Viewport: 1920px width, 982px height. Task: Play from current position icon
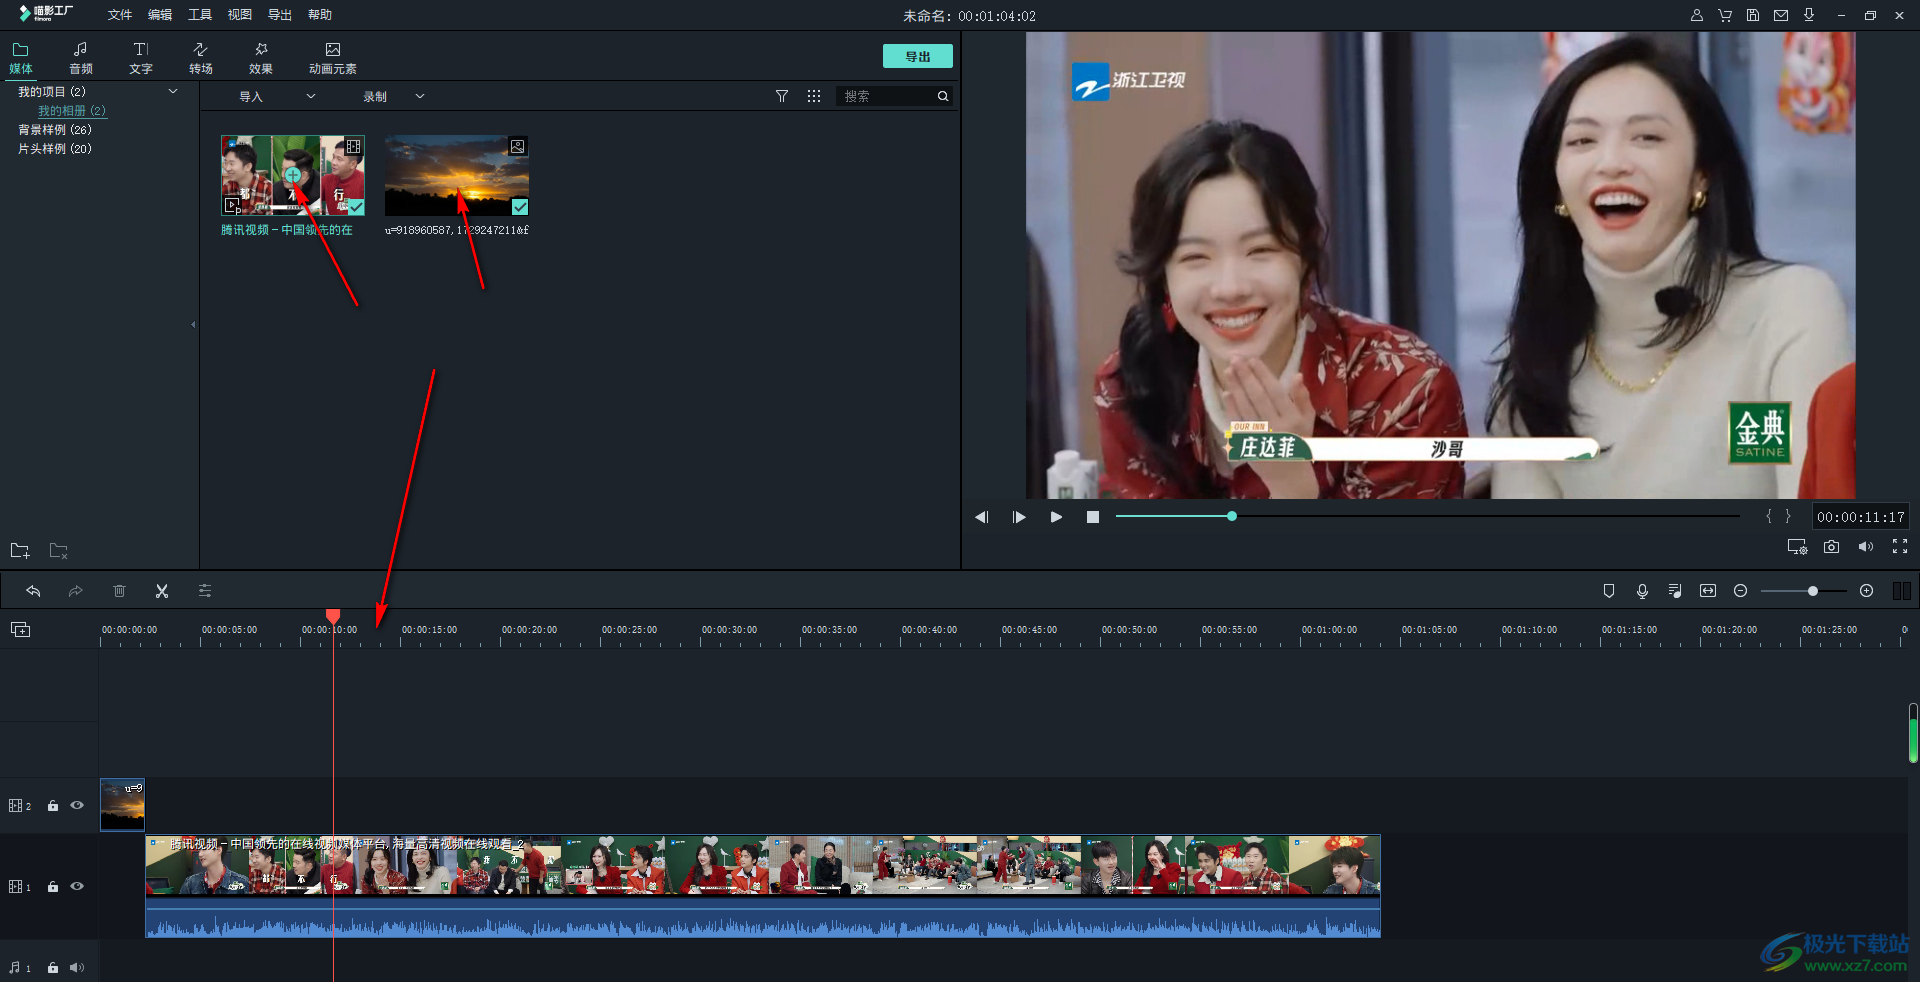(x=1019, y=517)
